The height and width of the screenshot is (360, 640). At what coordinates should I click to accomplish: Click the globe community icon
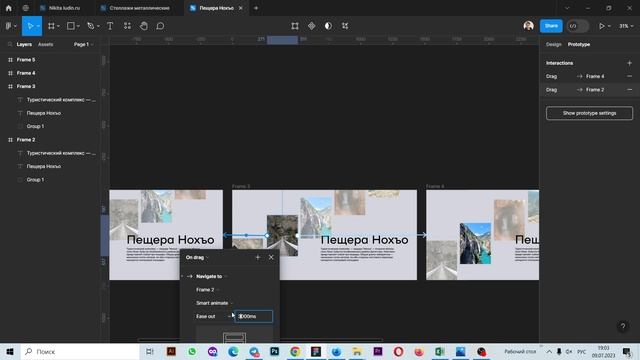click(26, 8)
